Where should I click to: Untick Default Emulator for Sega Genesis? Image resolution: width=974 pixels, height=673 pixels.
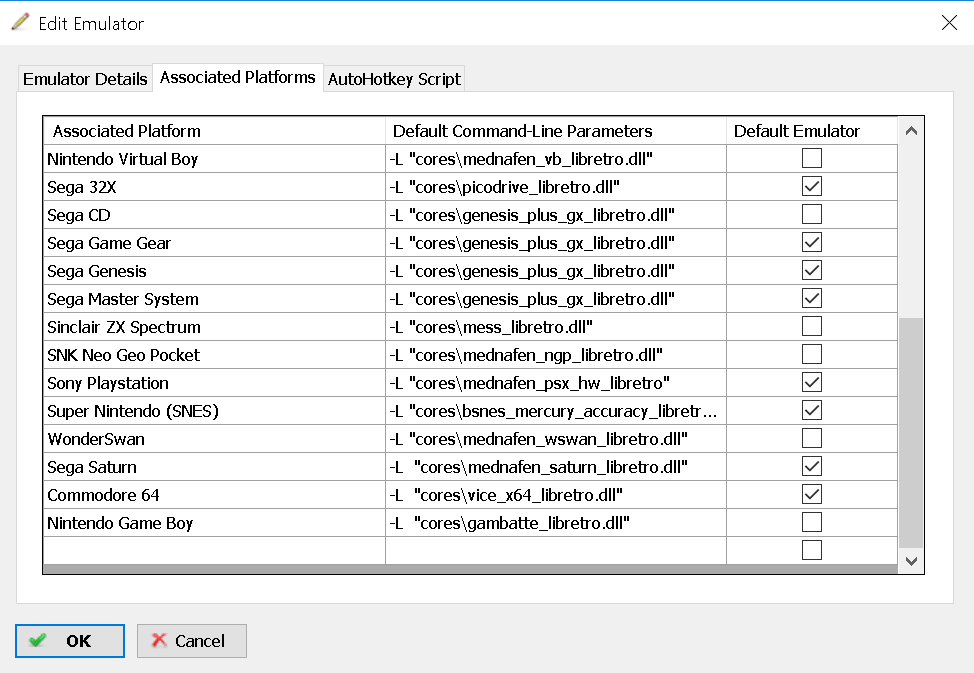811,270
